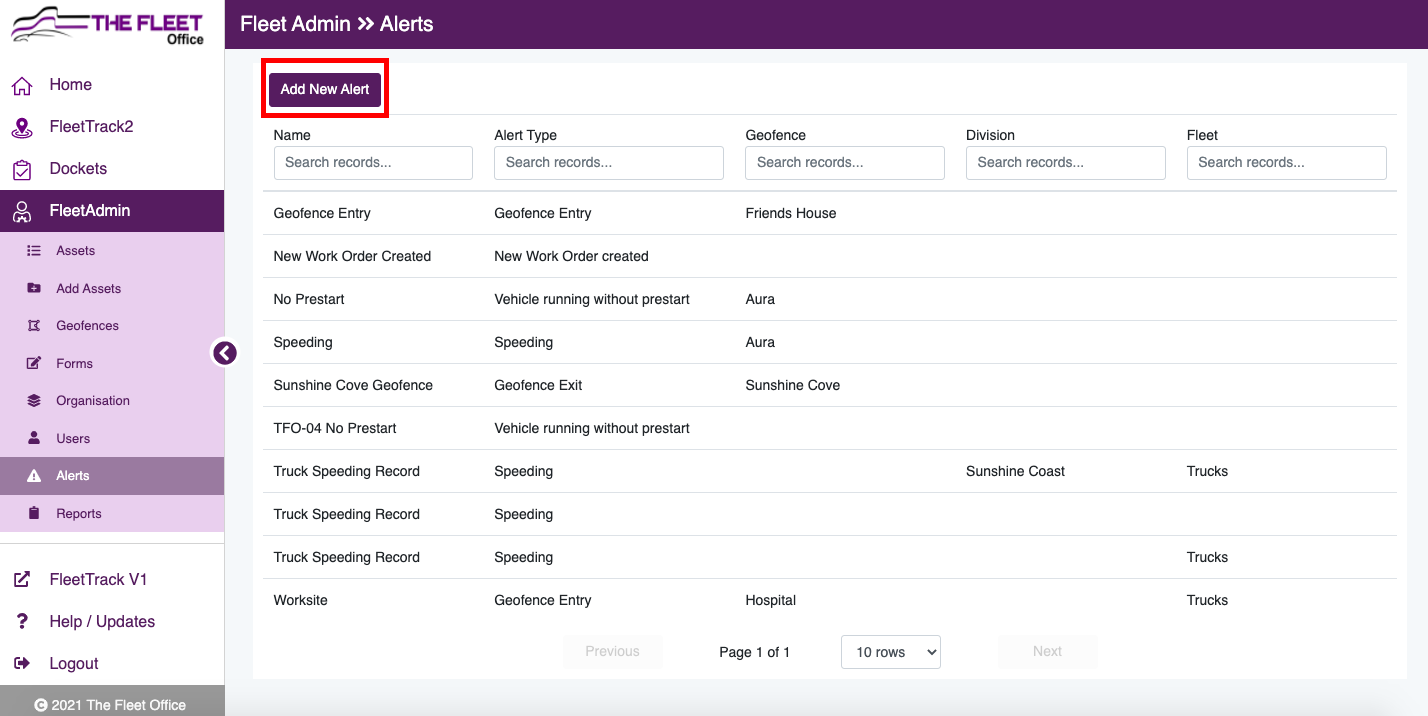Click the Home house icon
The width and height of the screenshot is (1428, 716).
click(x=22, y=85)
